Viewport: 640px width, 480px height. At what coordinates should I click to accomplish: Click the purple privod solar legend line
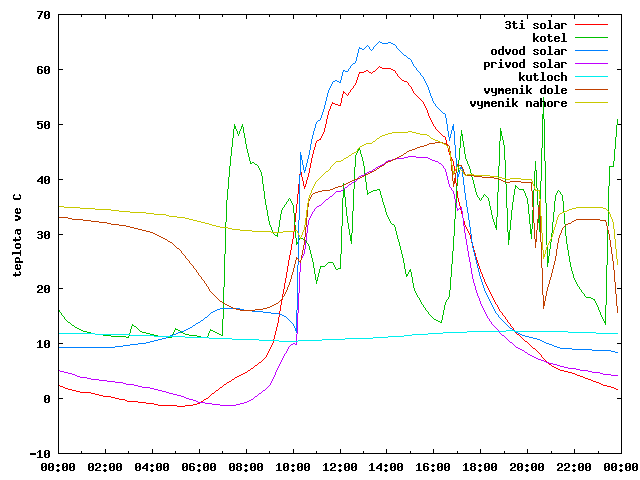pos(591,64)
